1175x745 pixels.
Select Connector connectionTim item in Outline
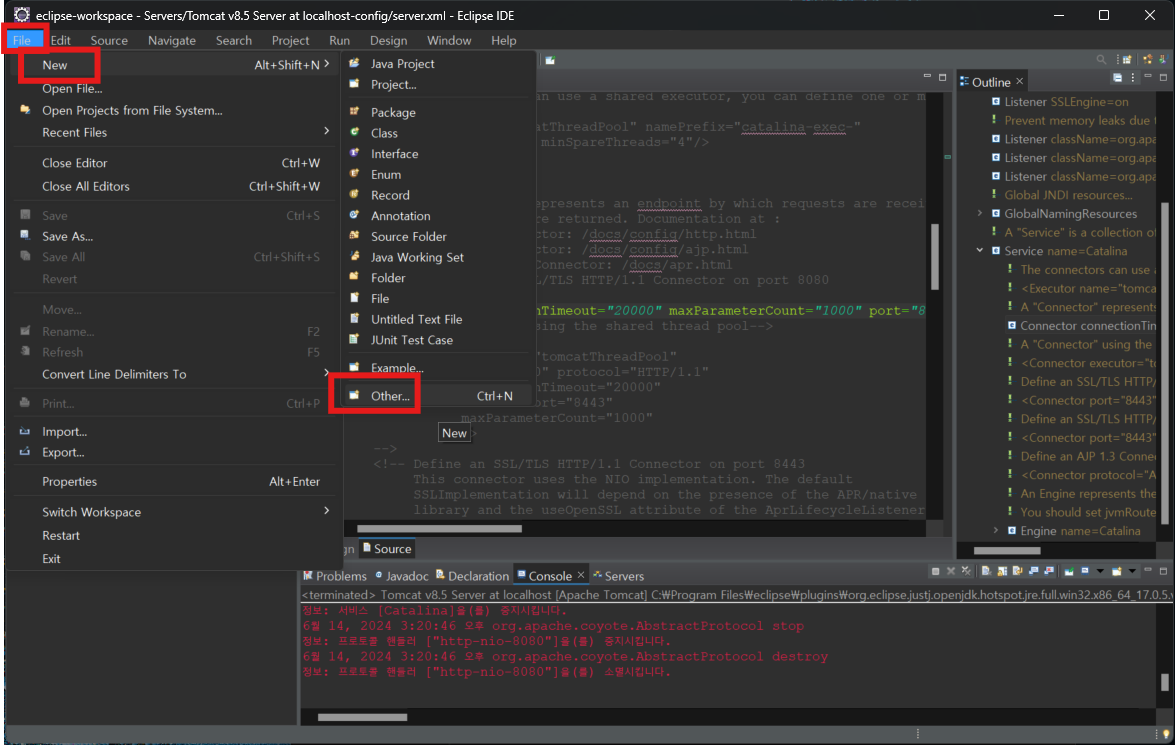pos(1081,325)
